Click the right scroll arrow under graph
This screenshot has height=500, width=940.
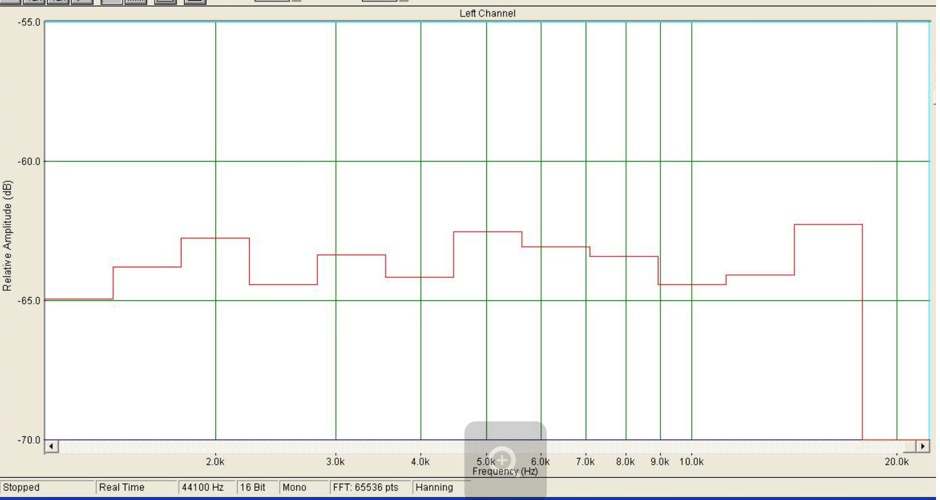tap(922, 446)
